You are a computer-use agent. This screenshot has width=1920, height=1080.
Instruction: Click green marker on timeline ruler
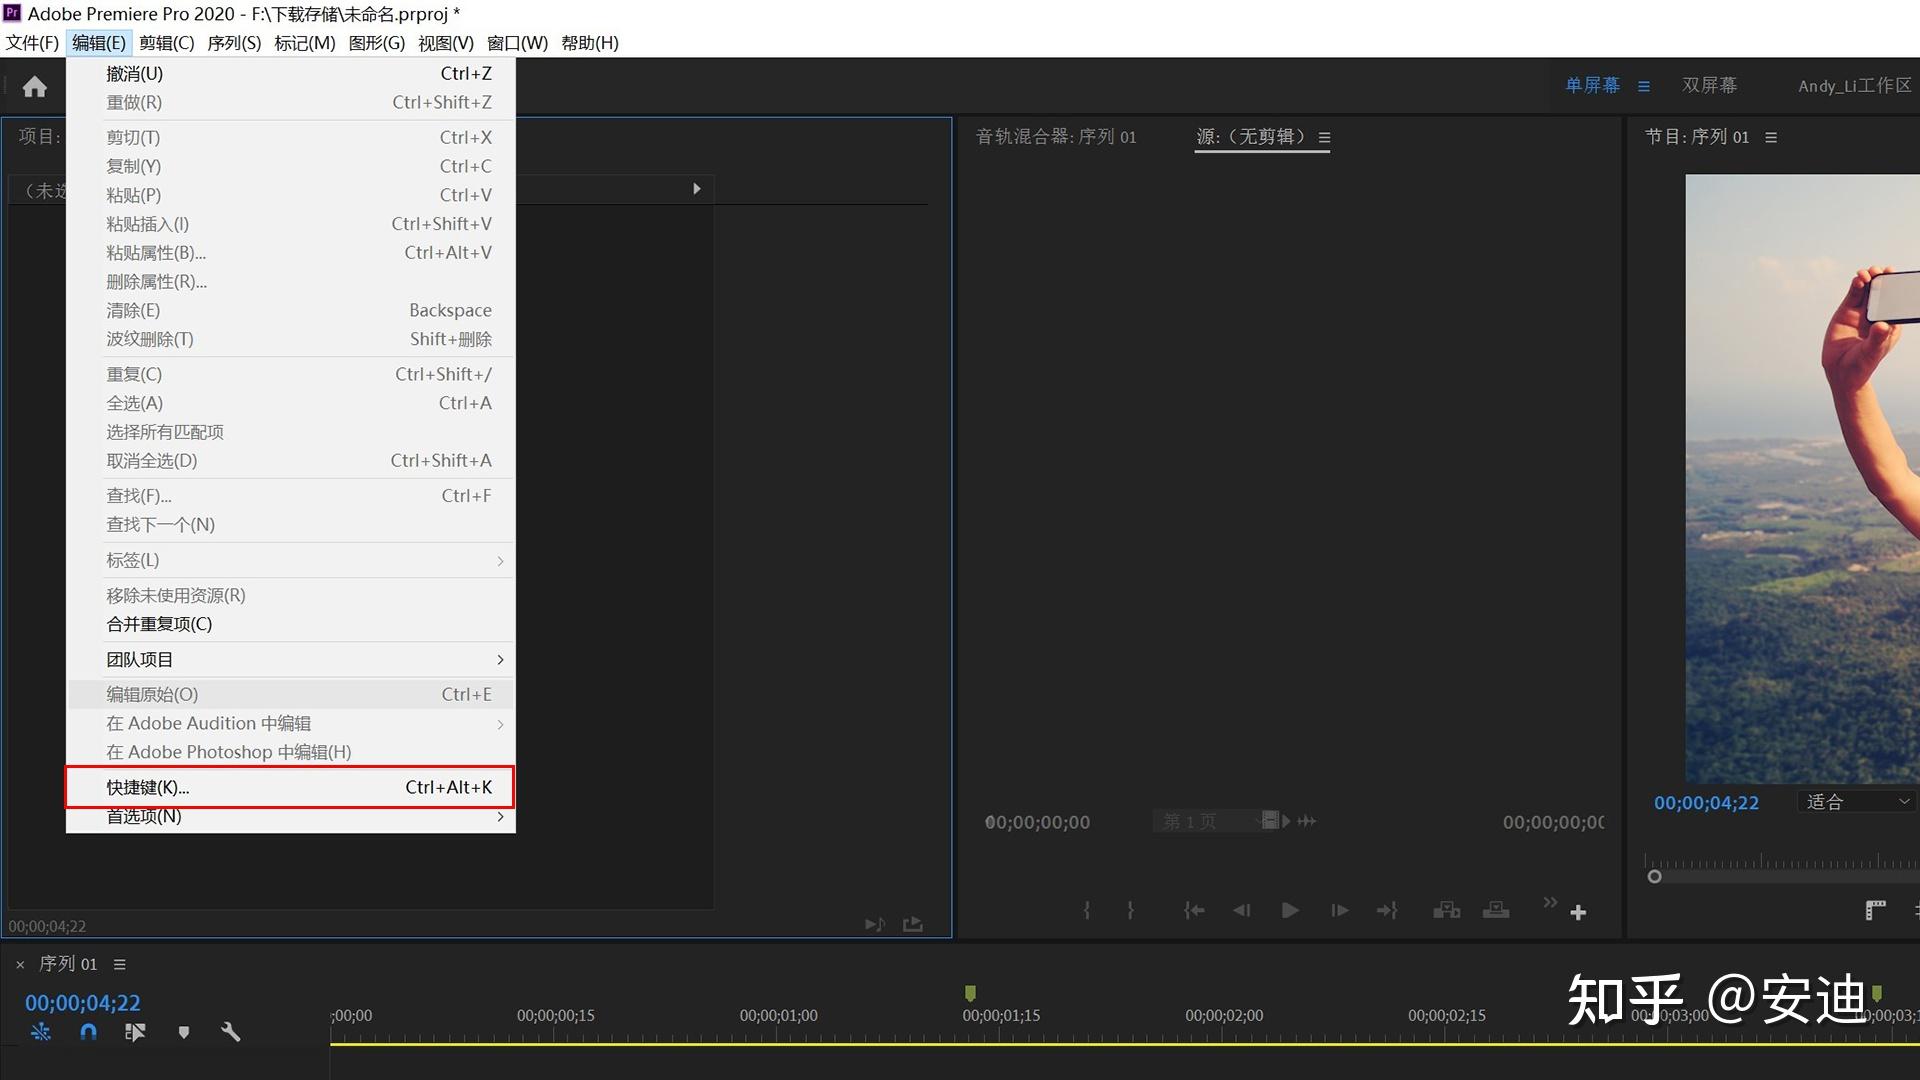tap(969, 993)
